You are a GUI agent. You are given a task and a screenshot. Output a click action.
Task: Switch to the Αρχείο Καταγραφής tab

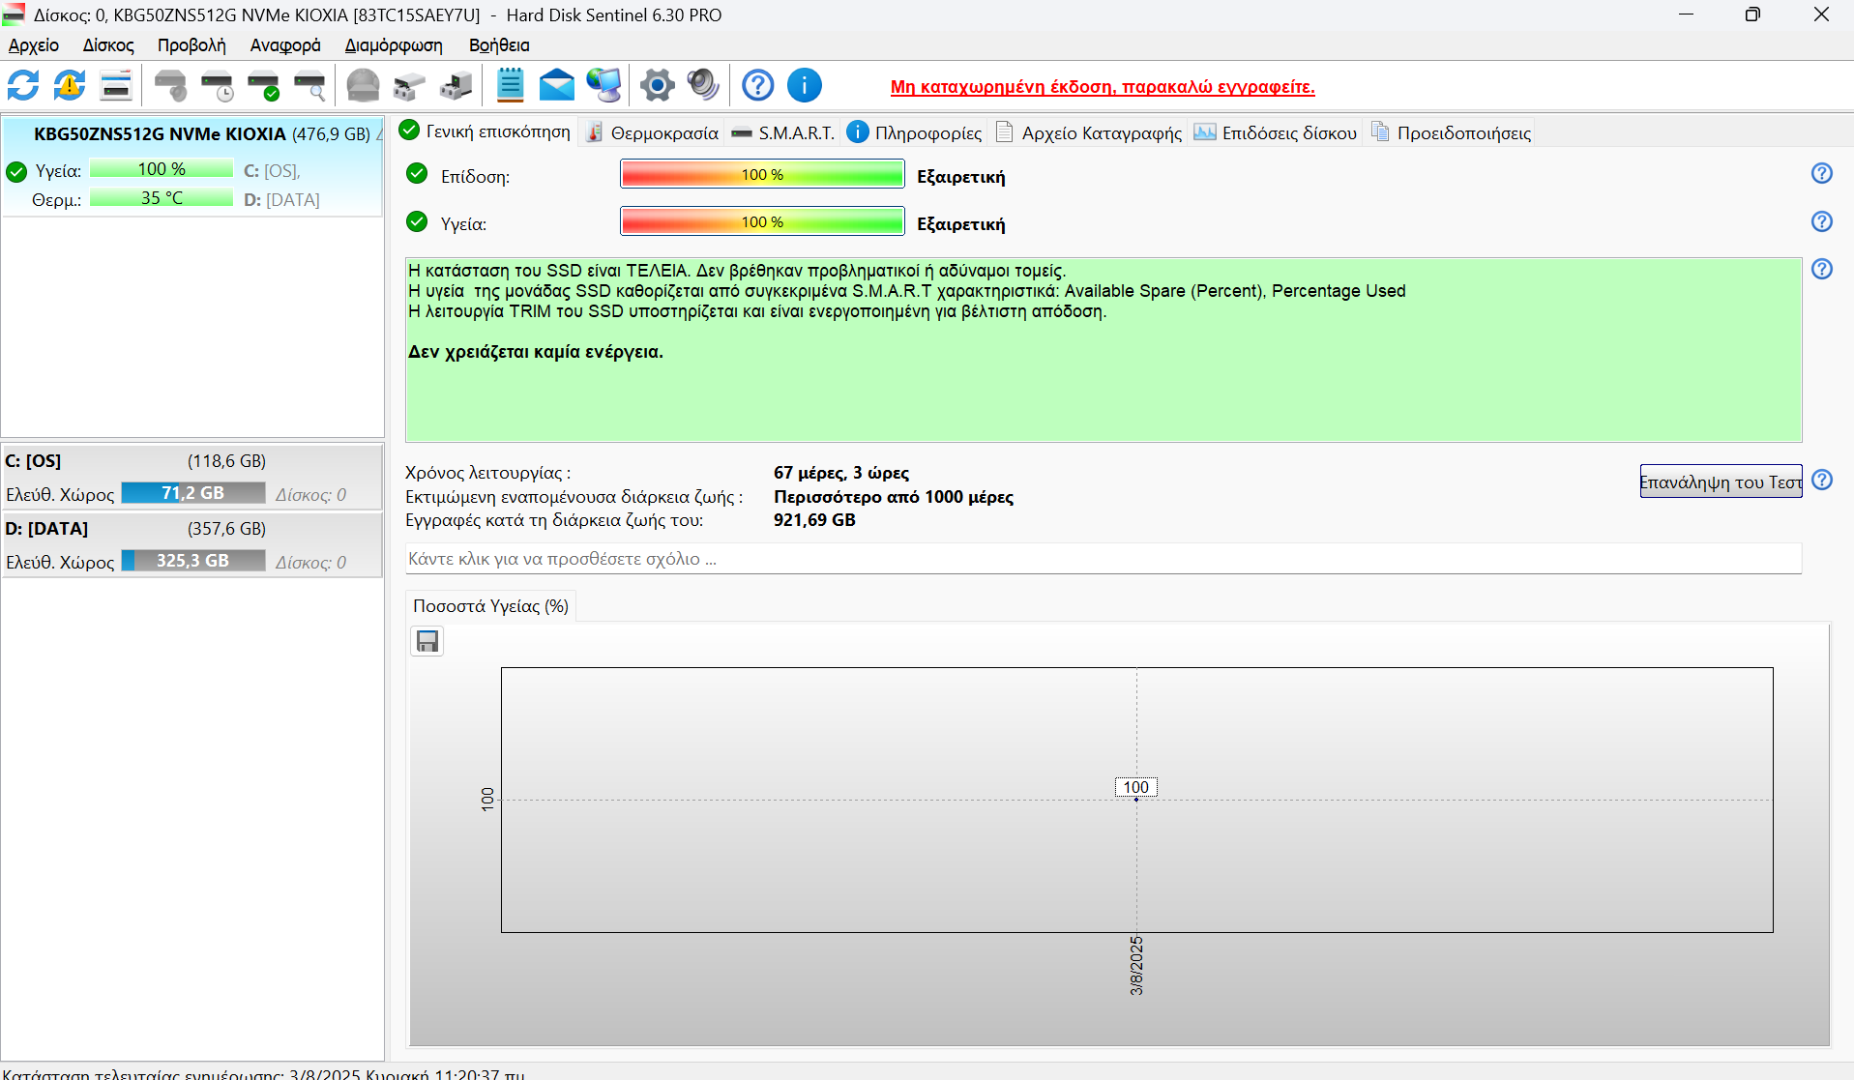coord(1088,133)
